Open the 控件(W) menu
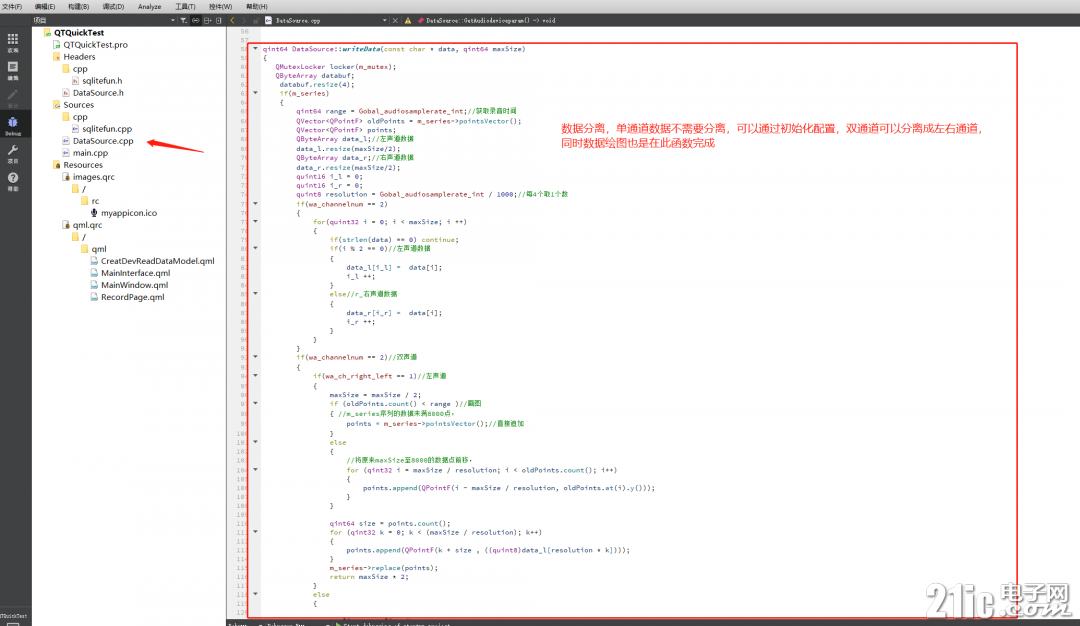1080x626 pixels. tap(220, 6)
